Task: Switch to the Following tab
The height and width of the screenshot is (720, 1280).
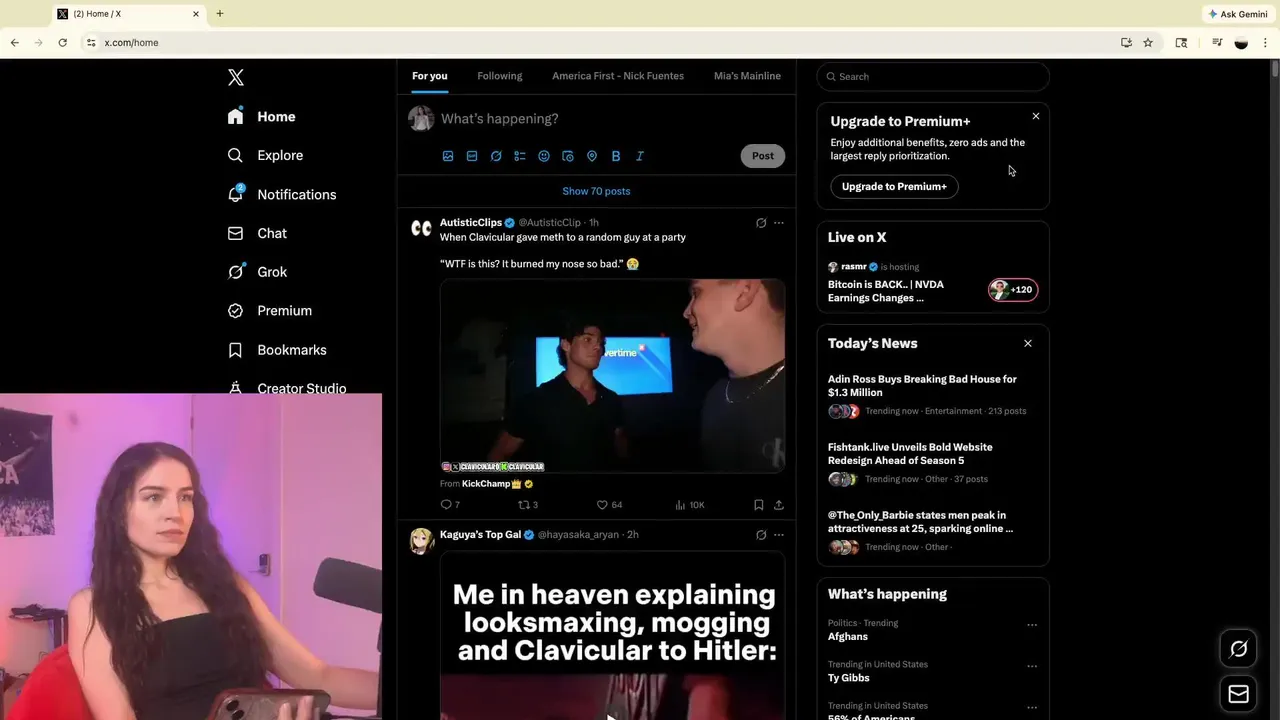Action: pyautogui.click(x=500, y=76)
